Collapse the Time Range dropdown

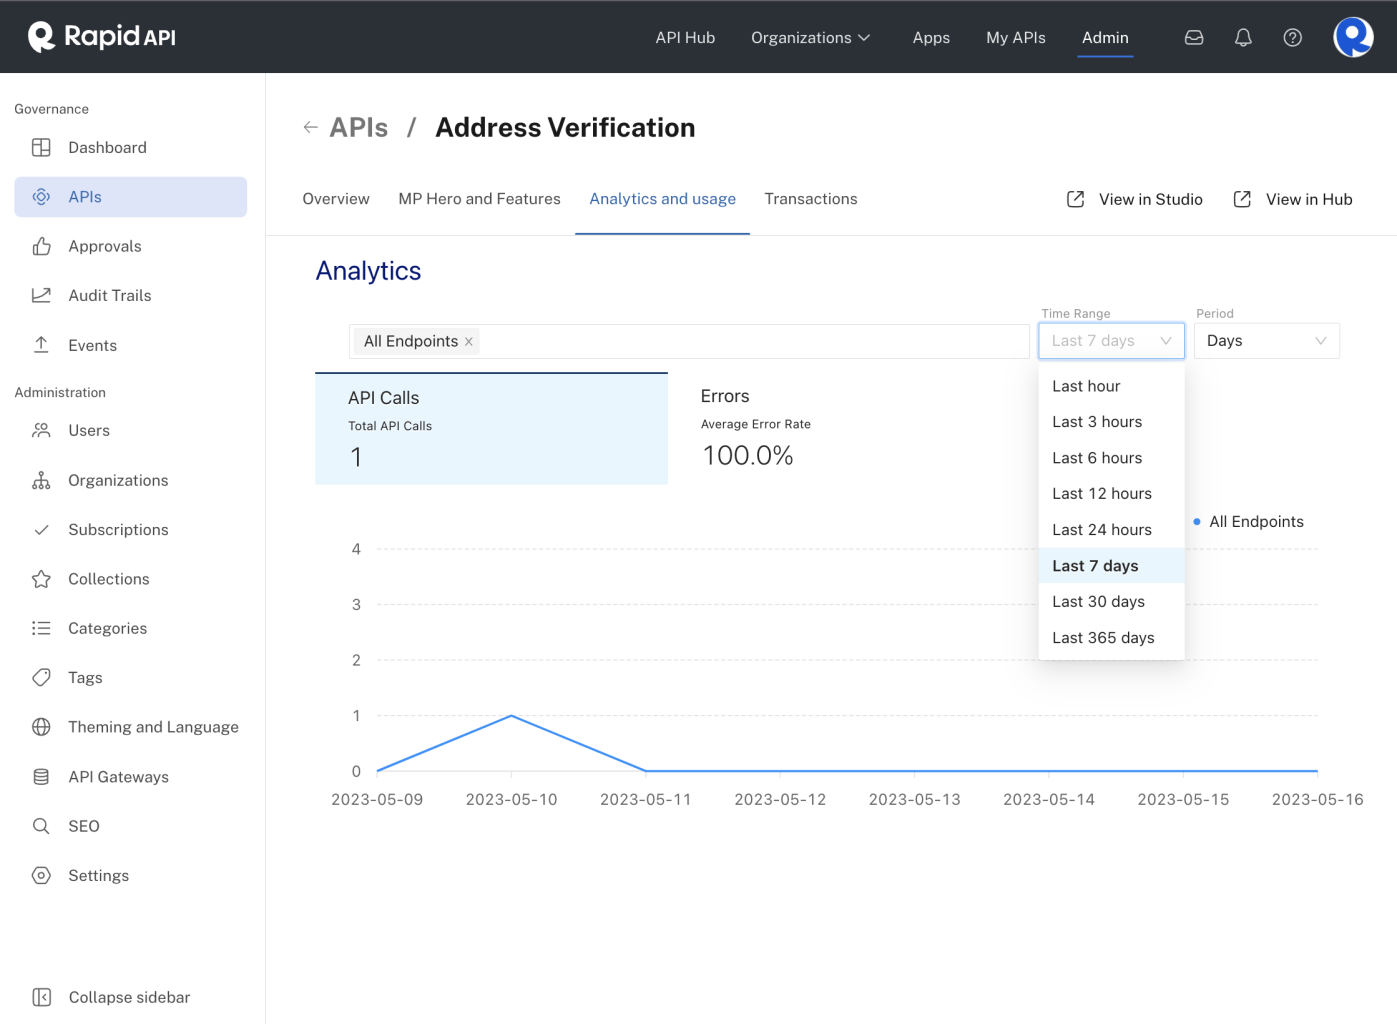point(1111,341)
